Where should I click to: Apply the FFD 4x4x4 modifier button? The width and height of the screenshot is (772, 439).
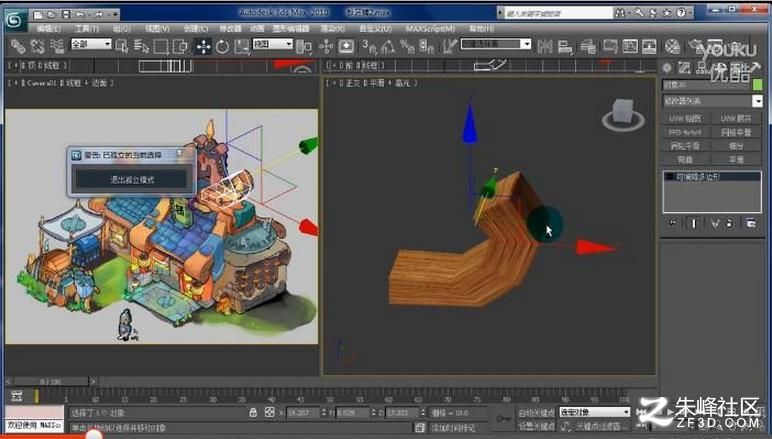click(x=685, y=132)
